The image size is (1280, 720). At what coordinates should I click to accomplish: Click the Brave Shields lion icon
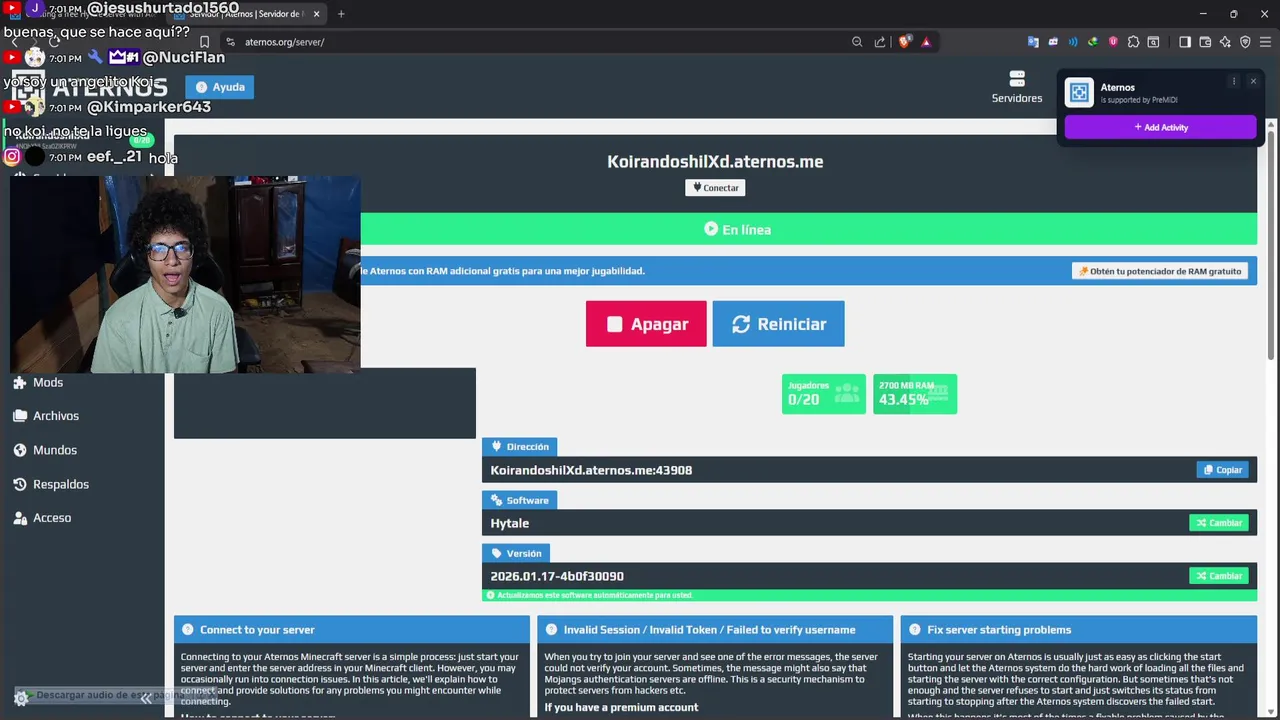click(905, 42)
